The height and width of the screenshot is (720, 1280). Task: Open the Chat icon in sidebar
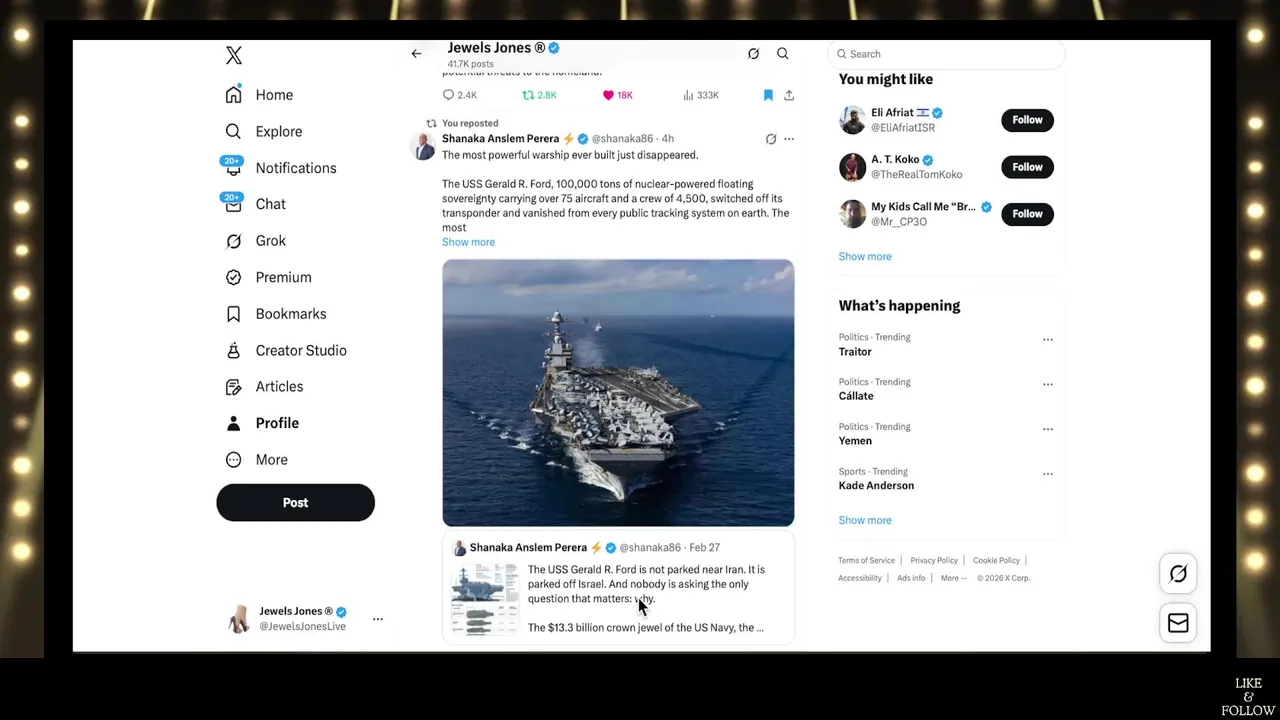(233, 204)
